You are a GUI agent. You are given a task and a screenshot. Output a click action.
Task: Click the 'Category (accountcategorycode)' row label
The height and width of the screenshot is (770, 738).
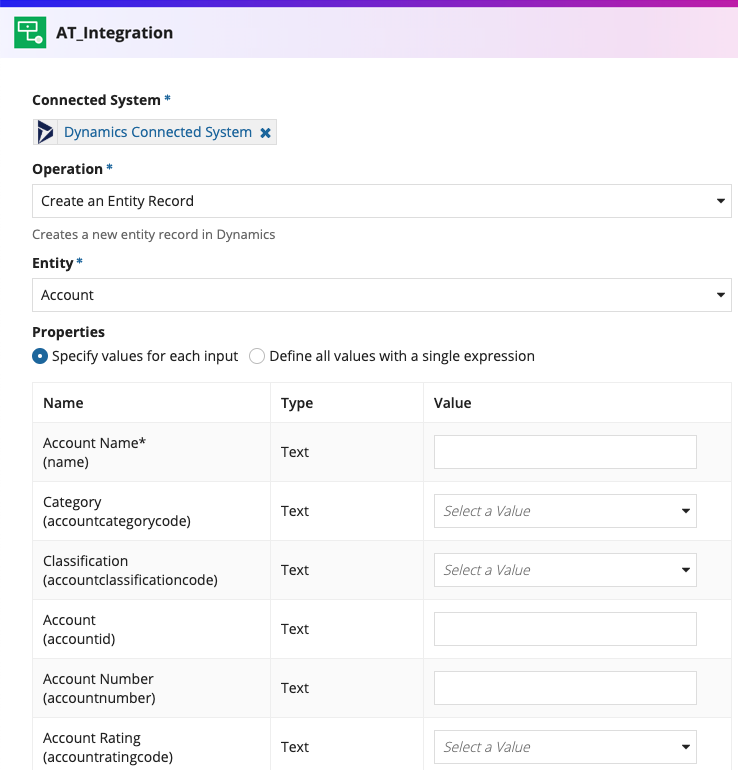[117, 511]
